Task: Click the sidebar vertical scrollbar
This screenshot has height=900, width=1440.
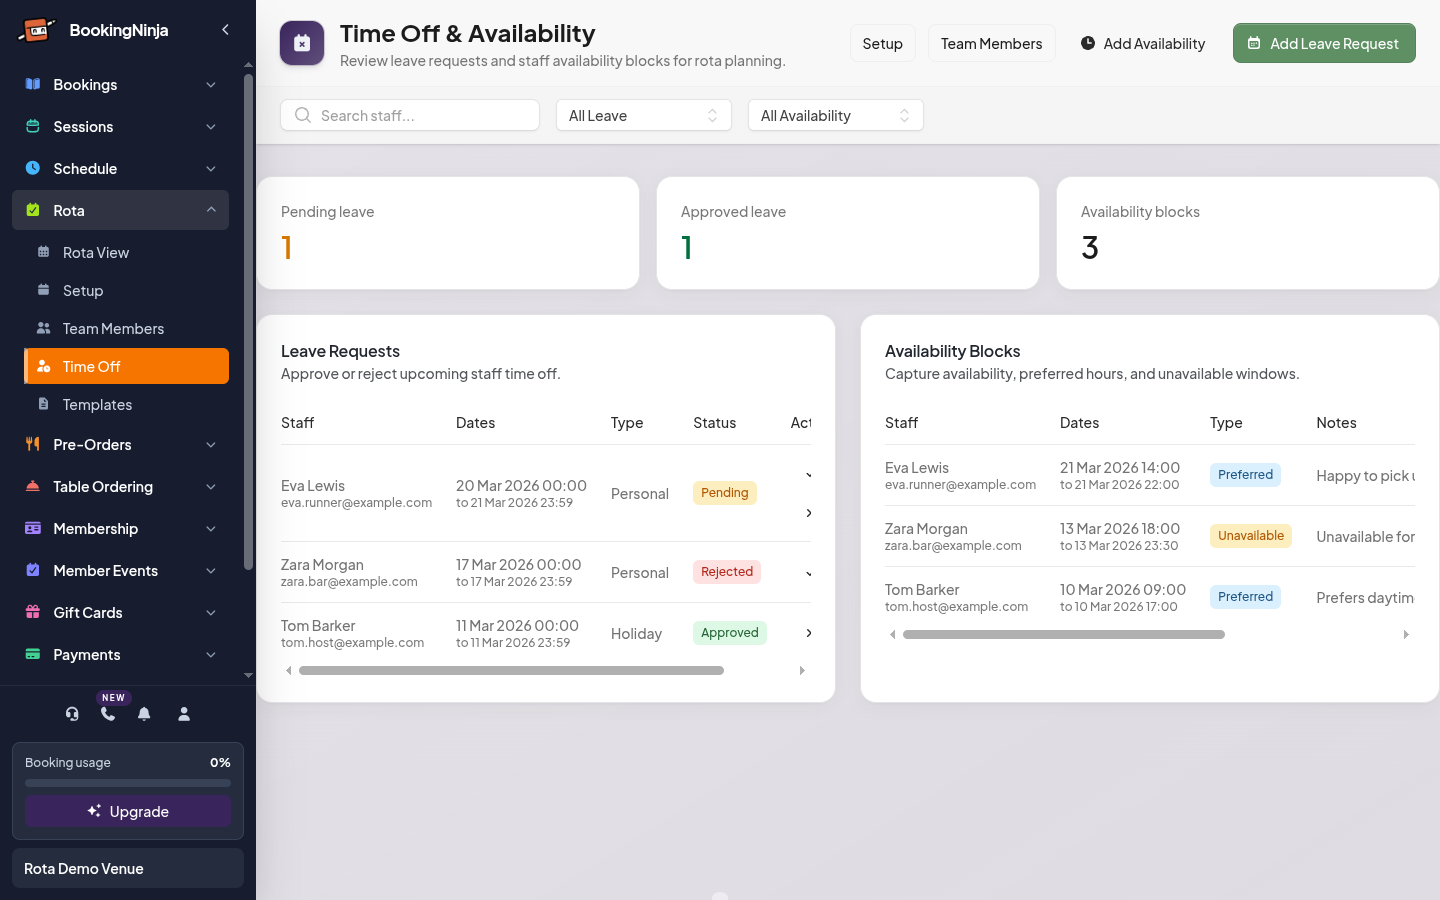Action: (x=248, y=320)
